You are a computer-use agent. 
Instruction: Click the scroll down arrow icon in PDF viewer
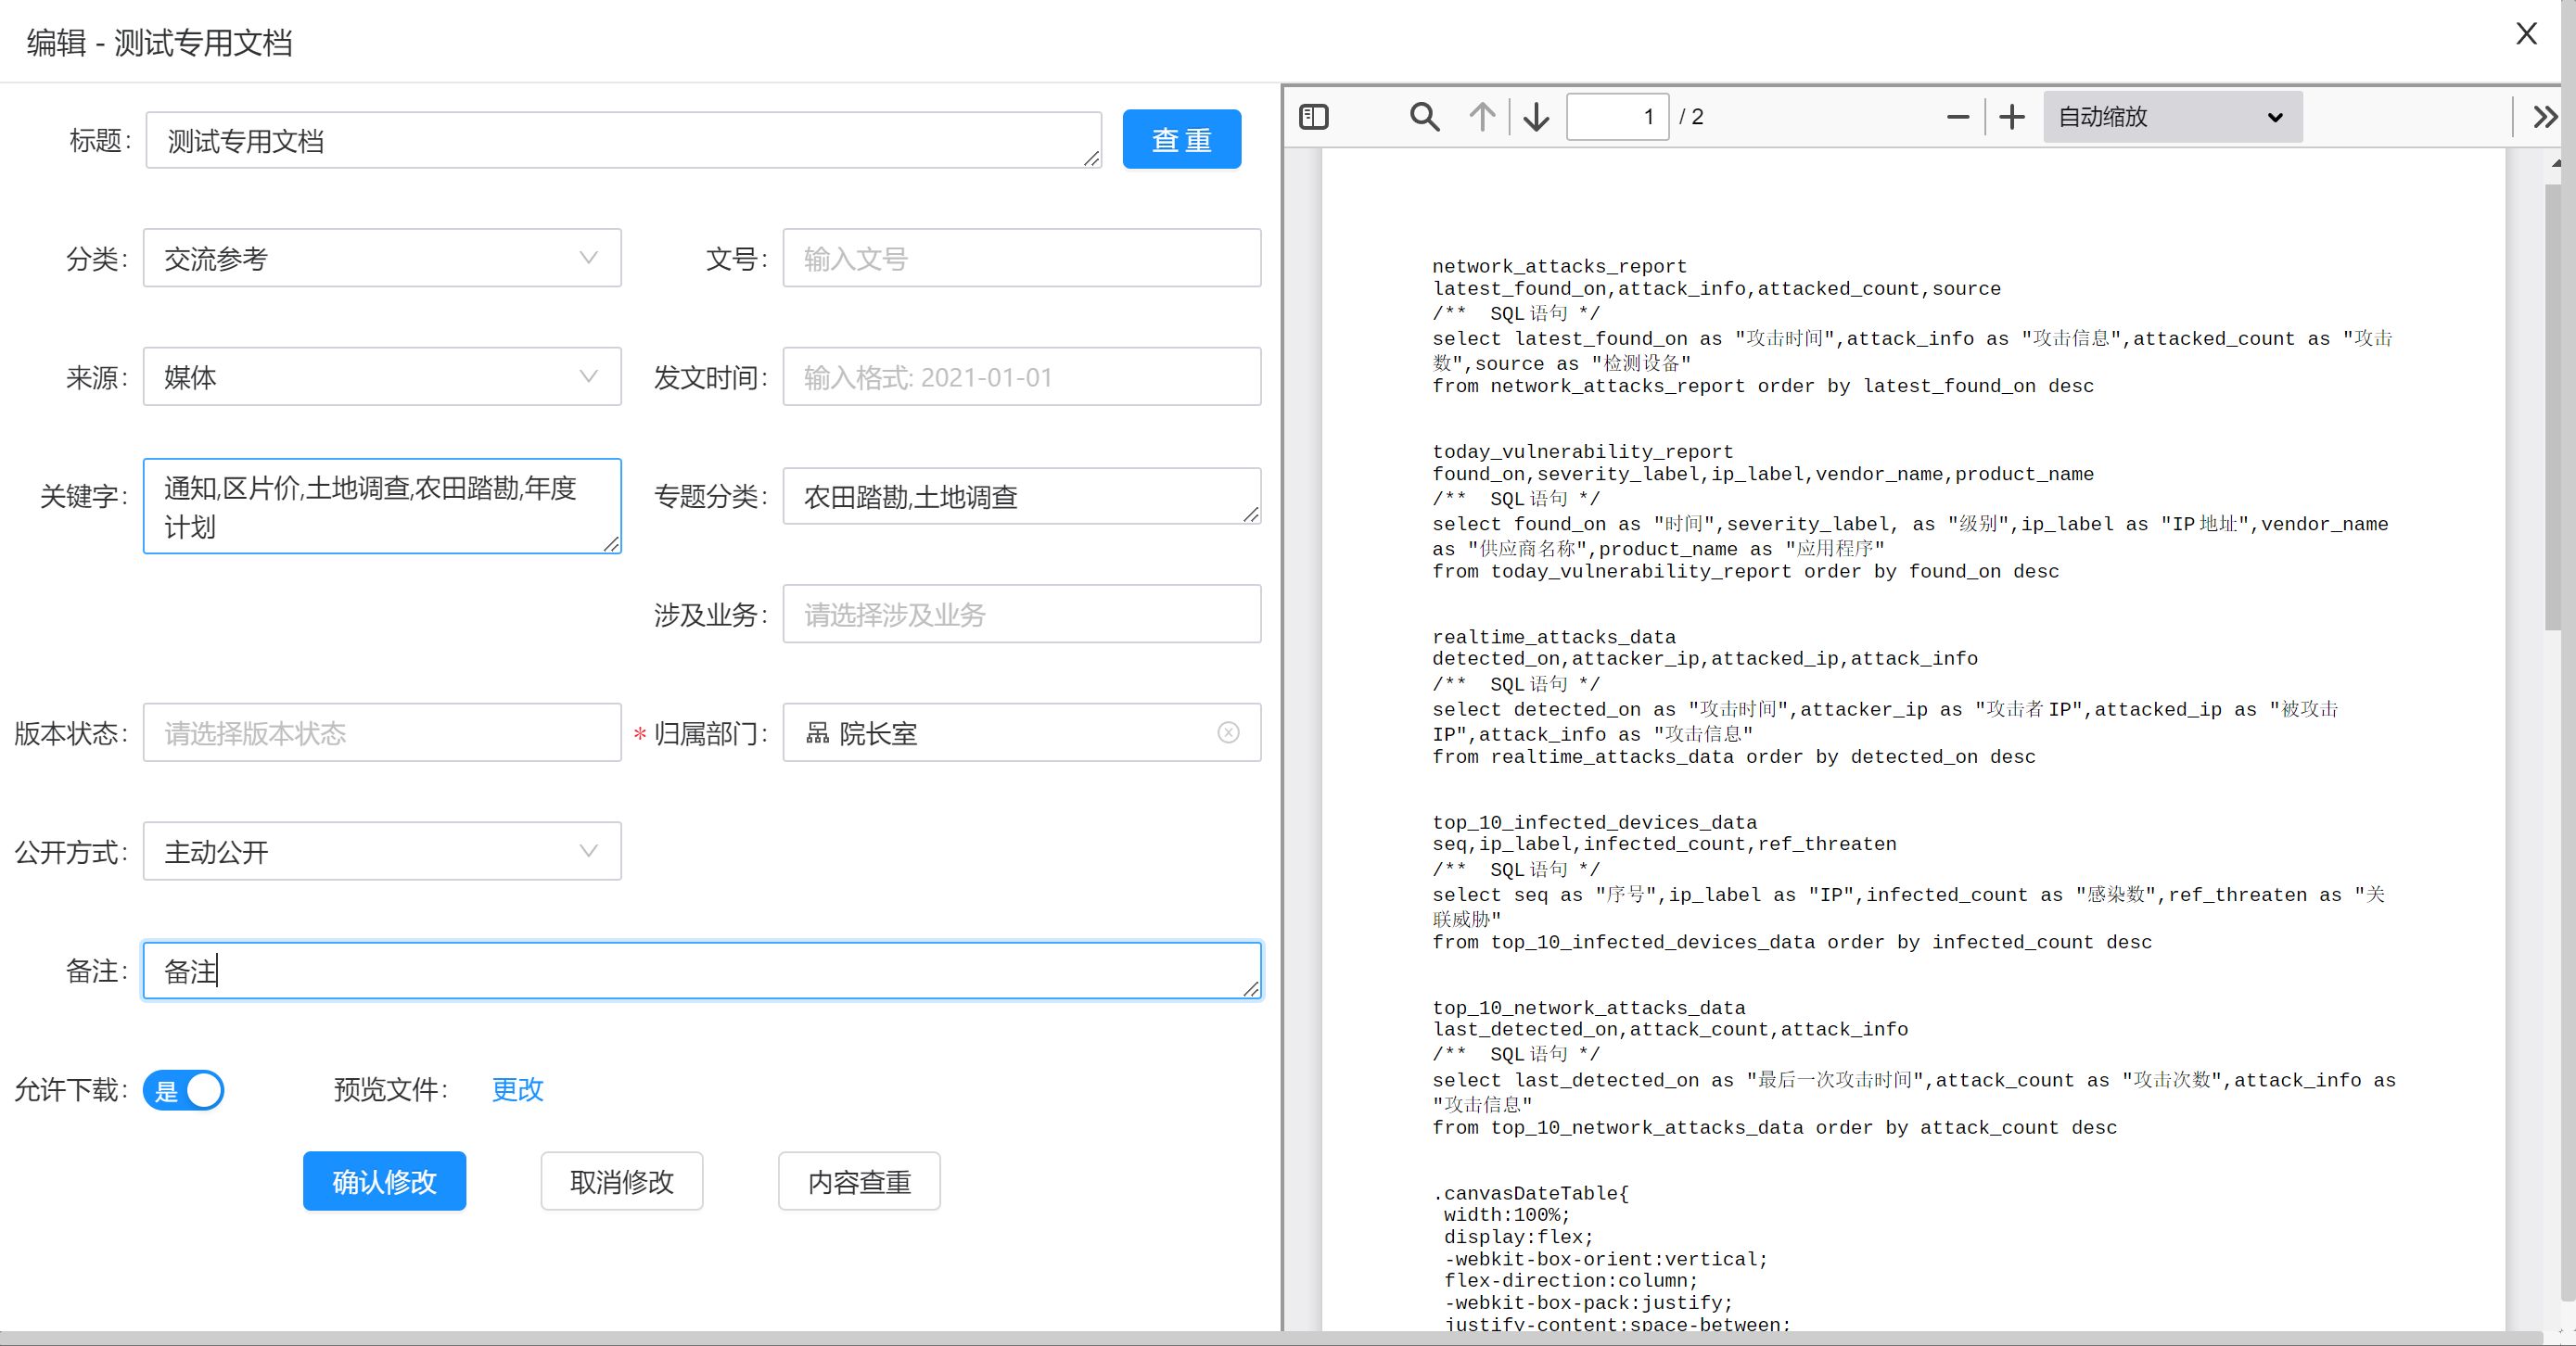(x=1535, y=116)
